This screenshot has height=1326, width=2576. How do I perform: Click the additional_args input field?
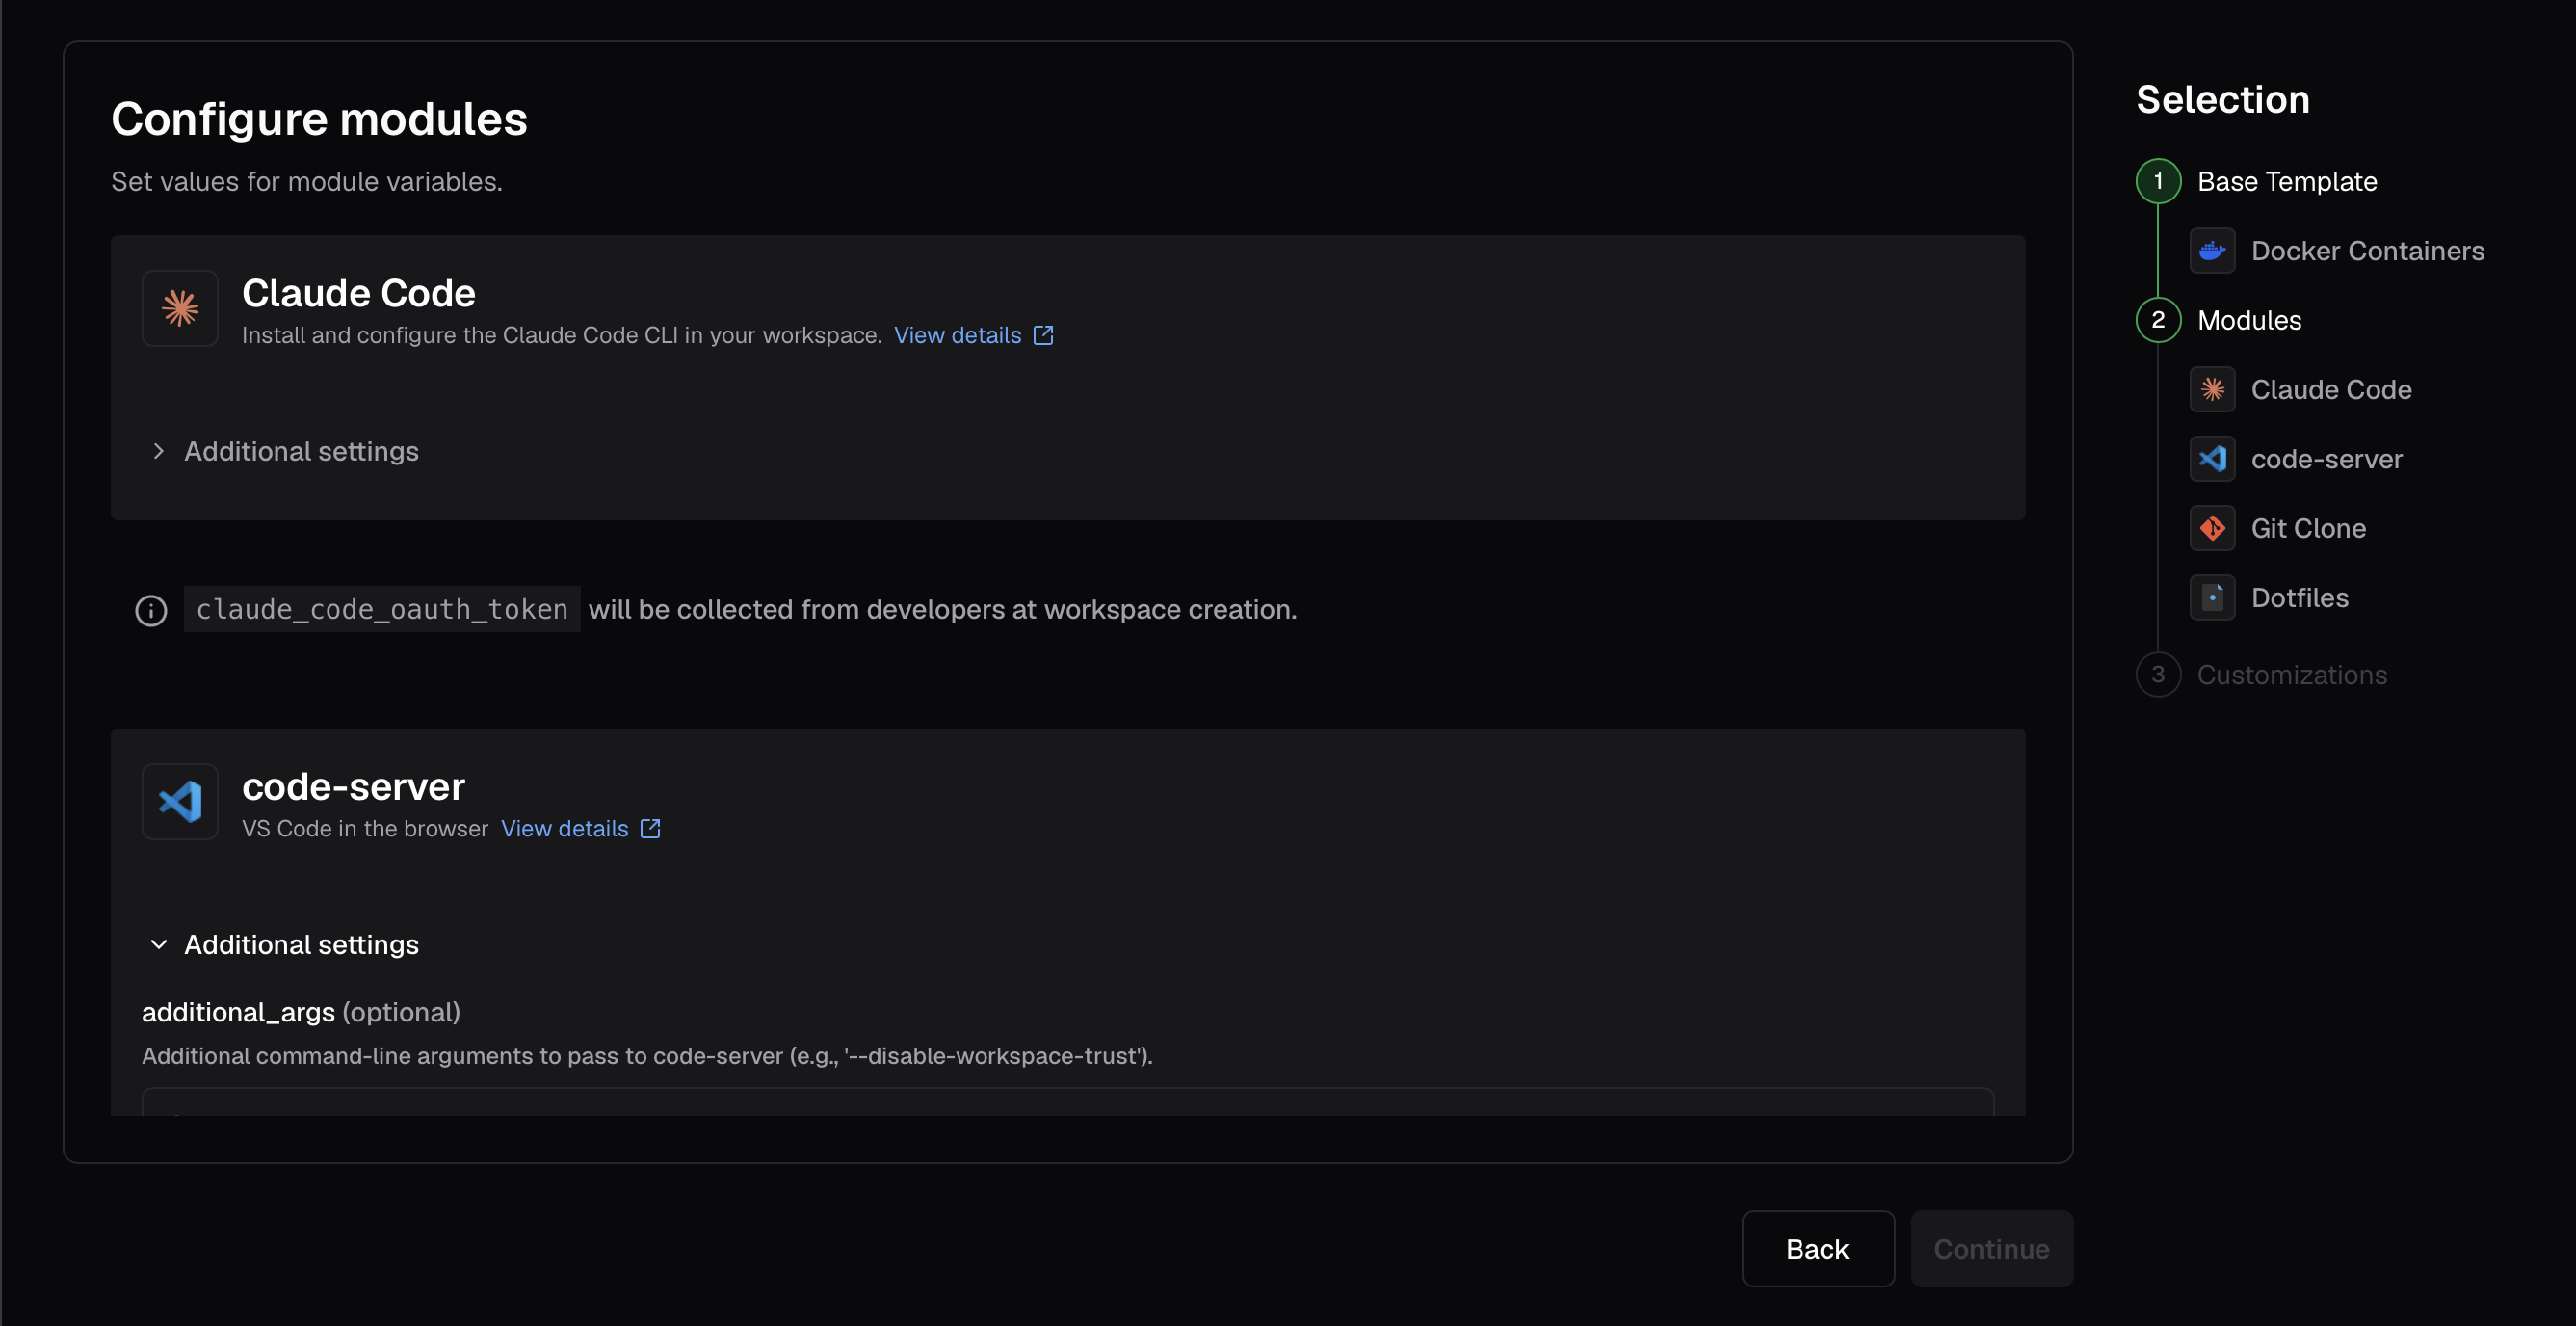1067,1102
